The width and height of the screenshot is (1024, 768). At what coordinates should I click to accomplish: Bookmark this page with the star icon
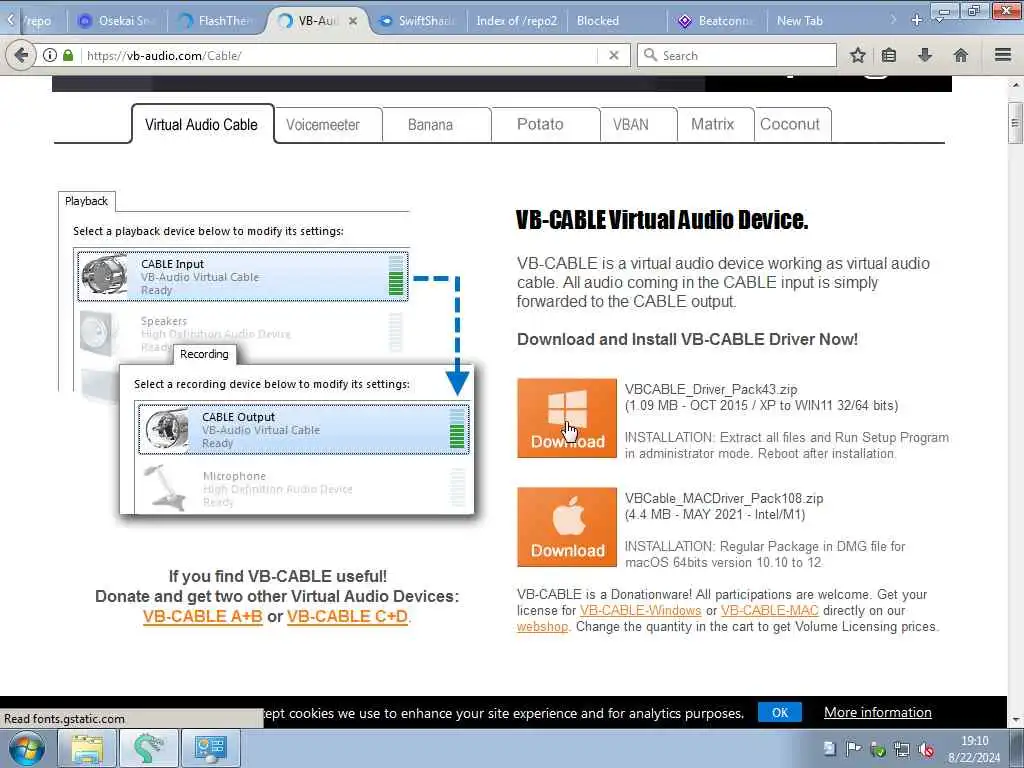pos(857,56)
